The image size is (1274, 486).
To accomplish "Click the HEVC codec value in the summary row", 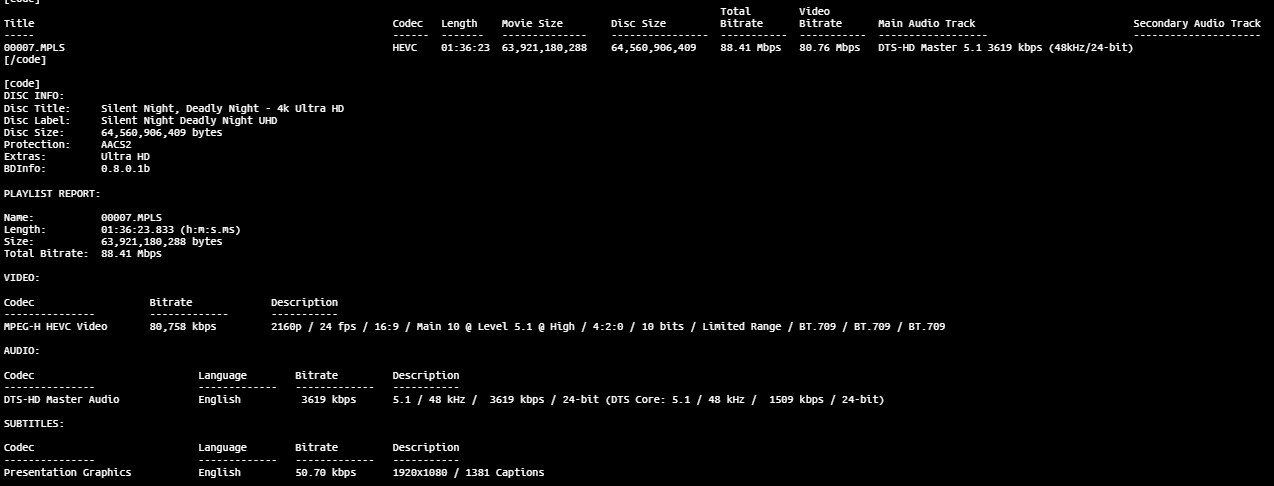I will coord(405,47).
